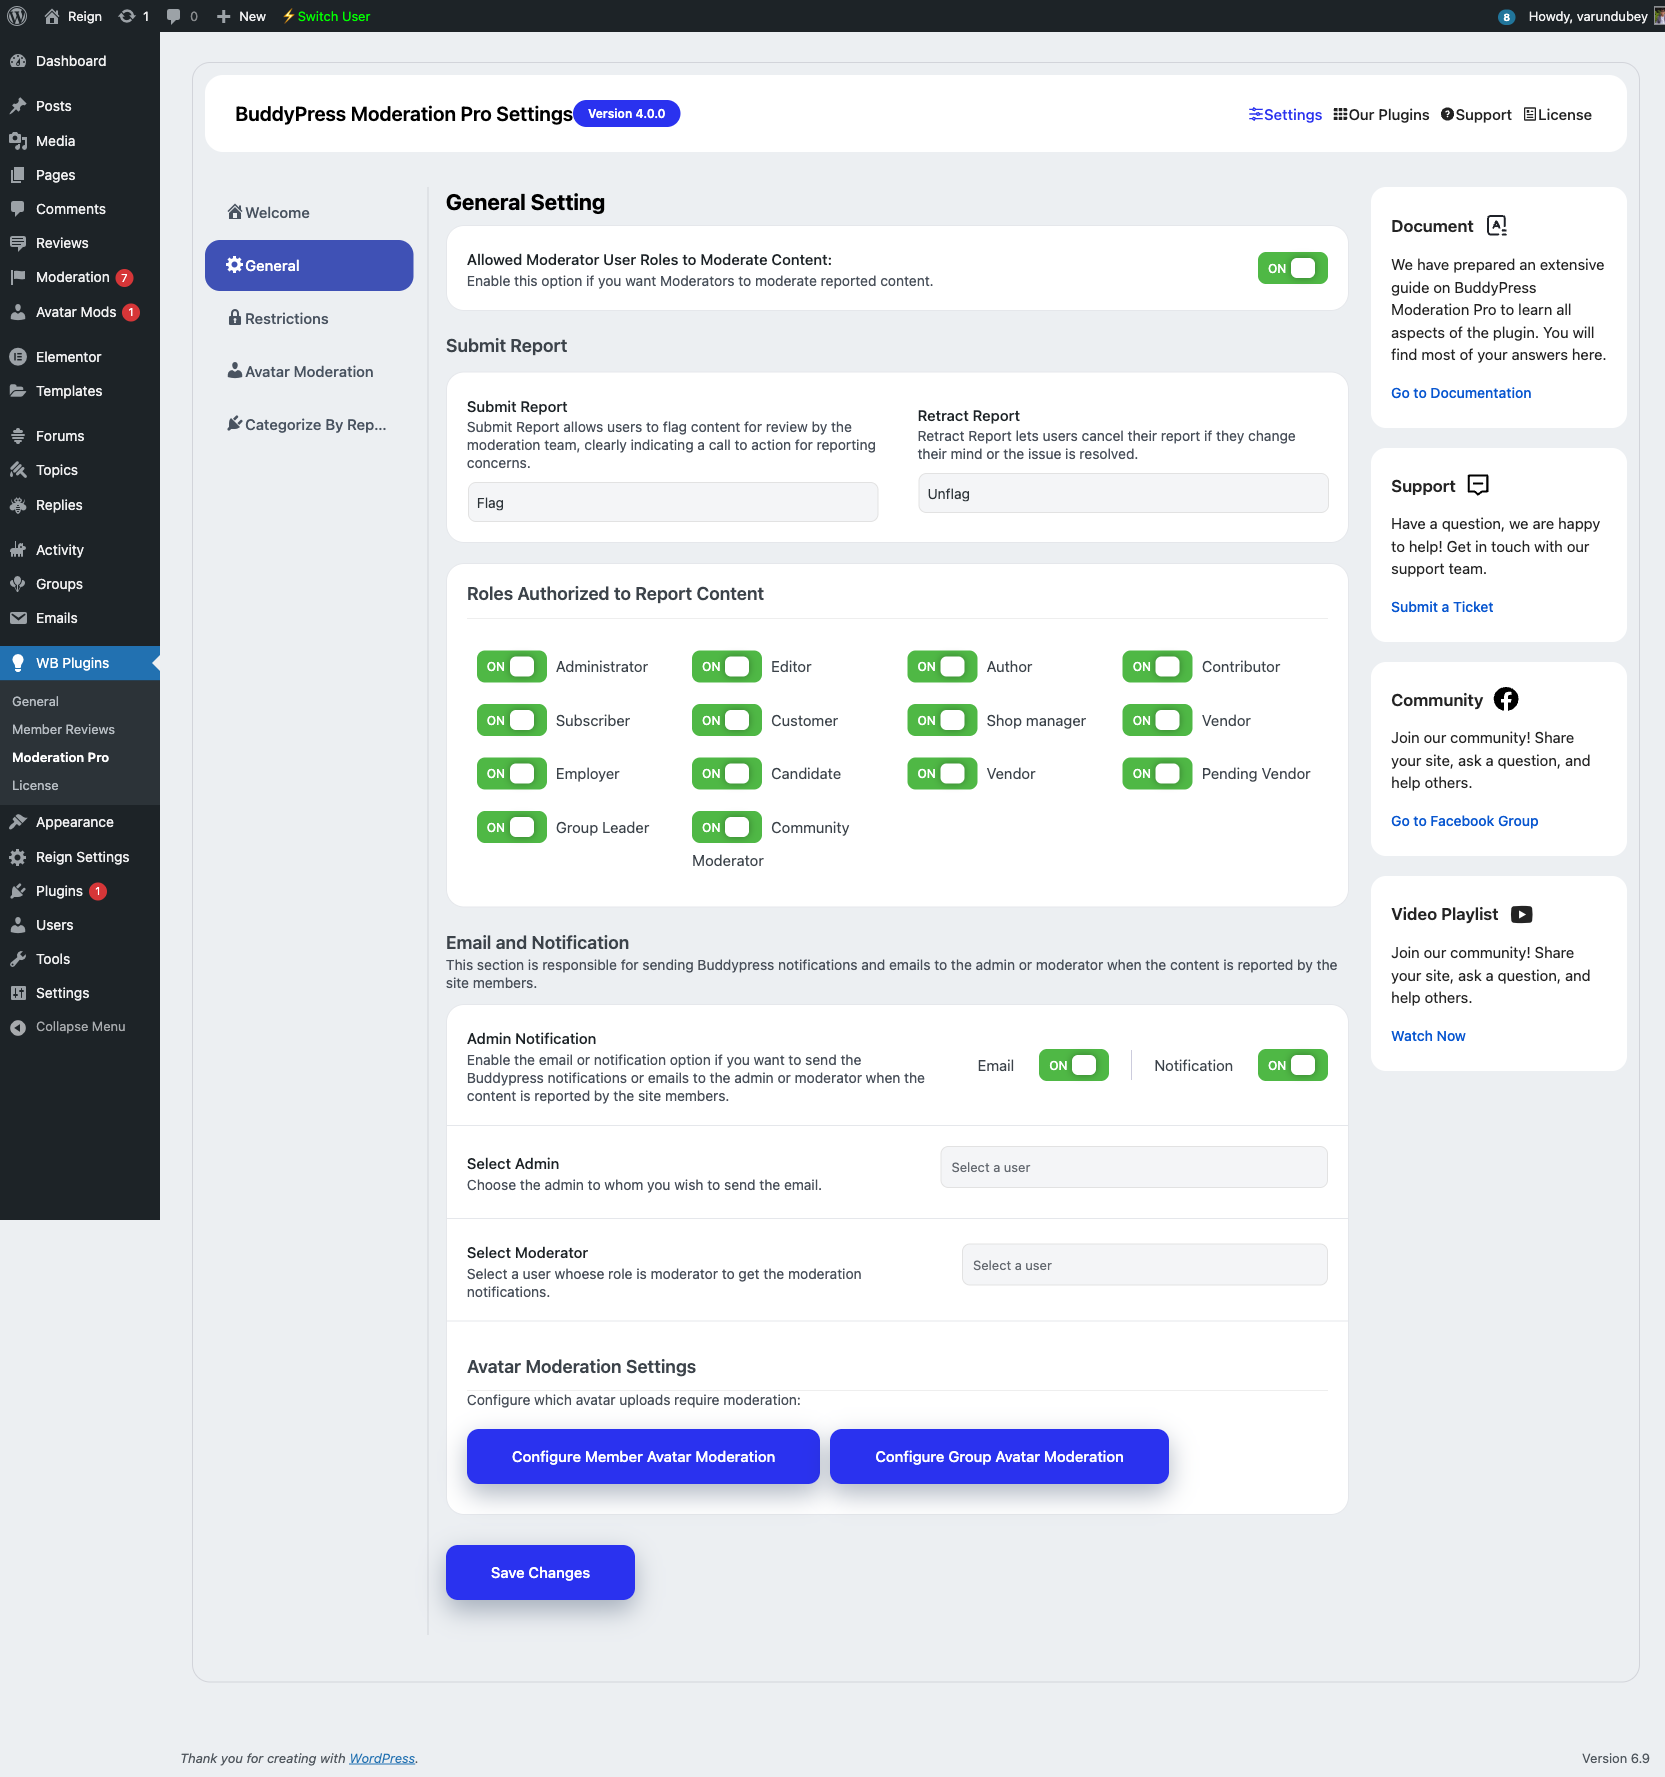Open the New content admin bar menu
Screen dimensions: 1665x1777
(x=241, y=16)
